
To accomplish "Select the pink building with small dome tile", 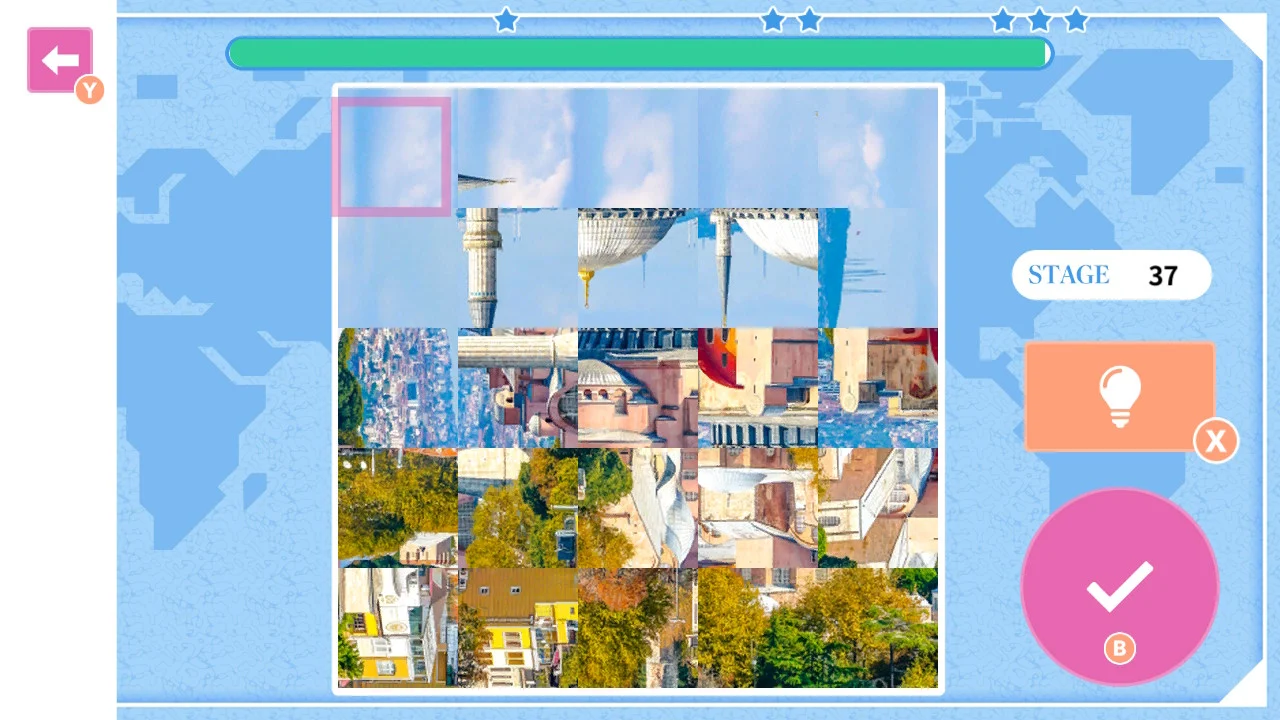I will 637,388.
